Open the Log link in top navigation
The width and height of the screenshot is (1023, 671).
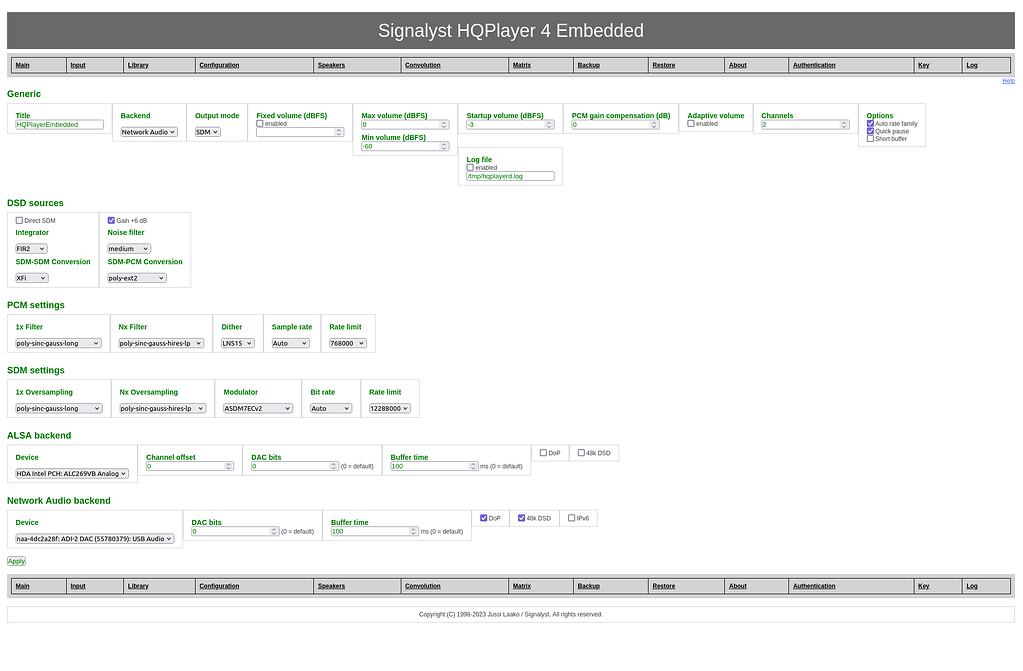(971, 65)
